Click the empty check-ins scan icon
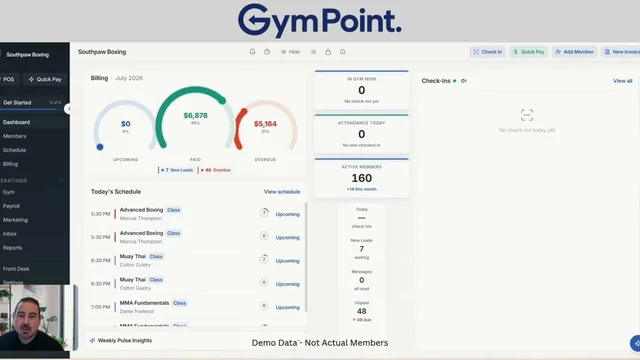The height and width of the screenshot is (360, 640). coord(527,115)
